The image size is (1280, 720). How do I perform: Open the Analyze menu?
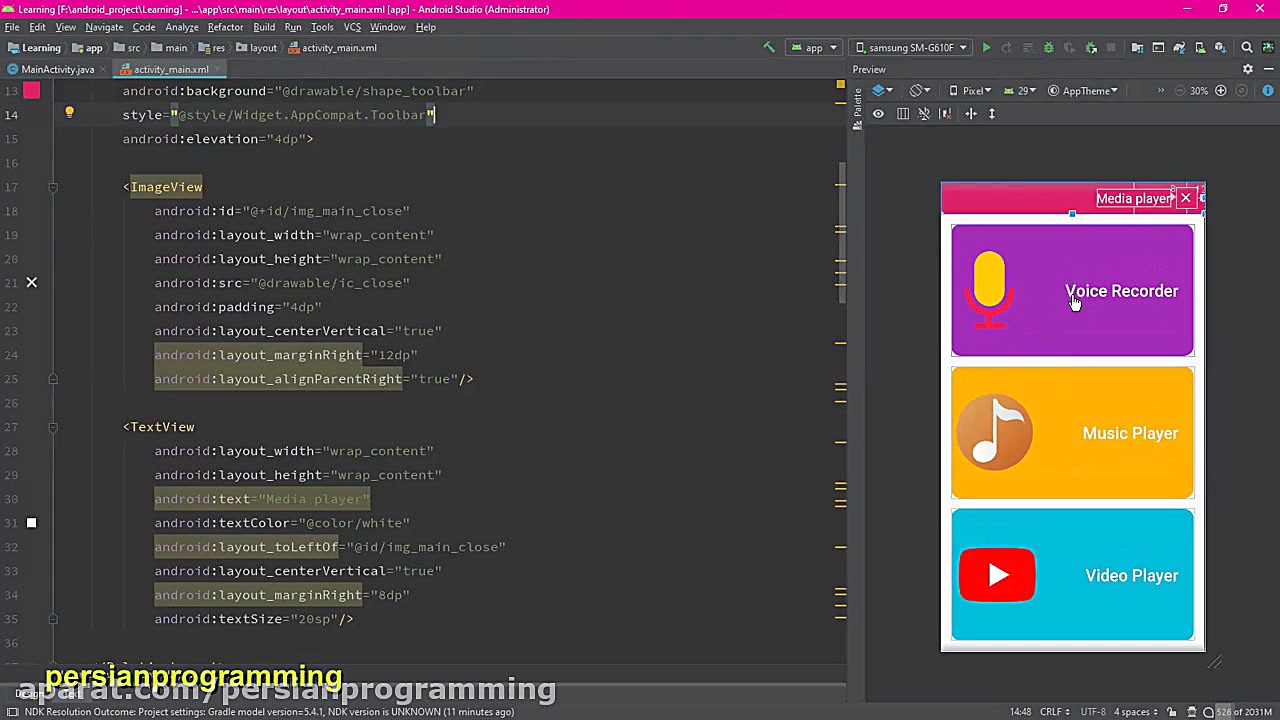click(182, 27)
